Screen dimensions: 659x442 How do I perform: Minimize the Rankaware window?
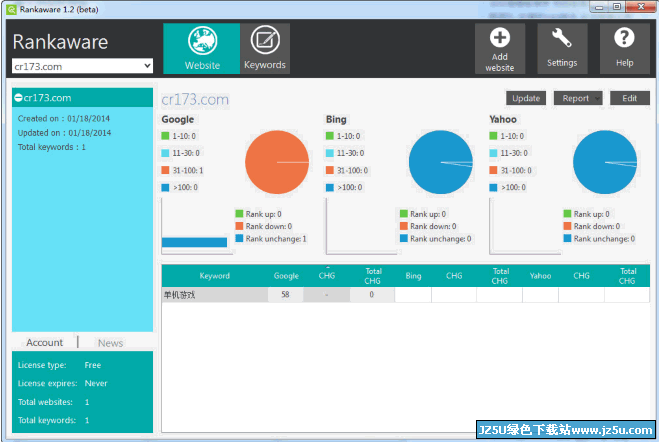(599, 7)
